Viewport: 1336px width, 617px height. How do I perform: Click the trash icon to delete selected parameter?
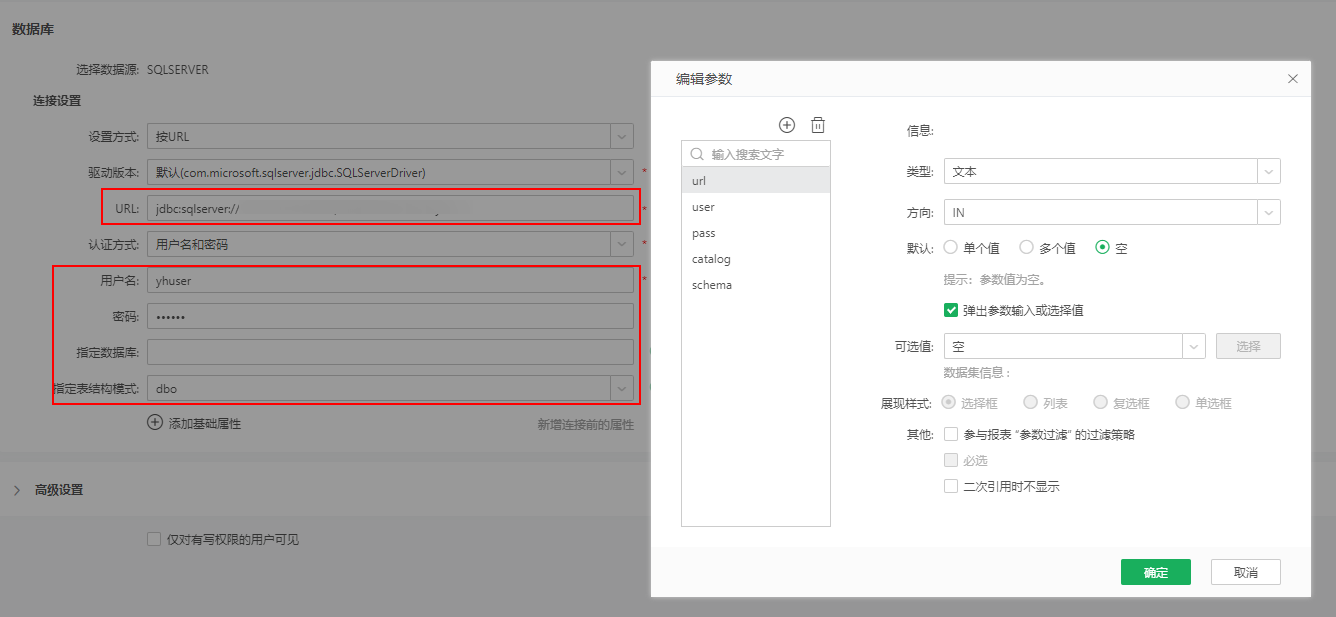pyautogui.click(x=818, y=124)
